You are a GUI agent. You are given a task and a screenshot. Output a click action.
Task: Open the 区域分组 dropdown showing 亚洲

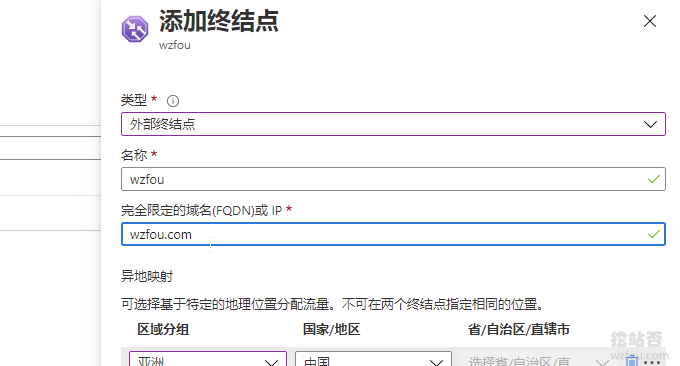(x=208, y=359)
